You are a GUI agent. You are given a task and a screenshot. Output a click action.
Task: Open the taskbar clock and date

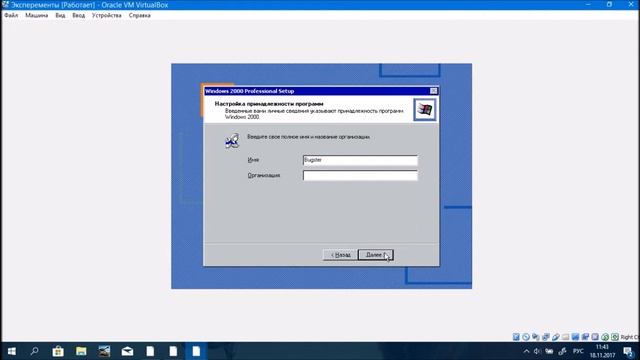pyautogui.click(x=602, y=351)
